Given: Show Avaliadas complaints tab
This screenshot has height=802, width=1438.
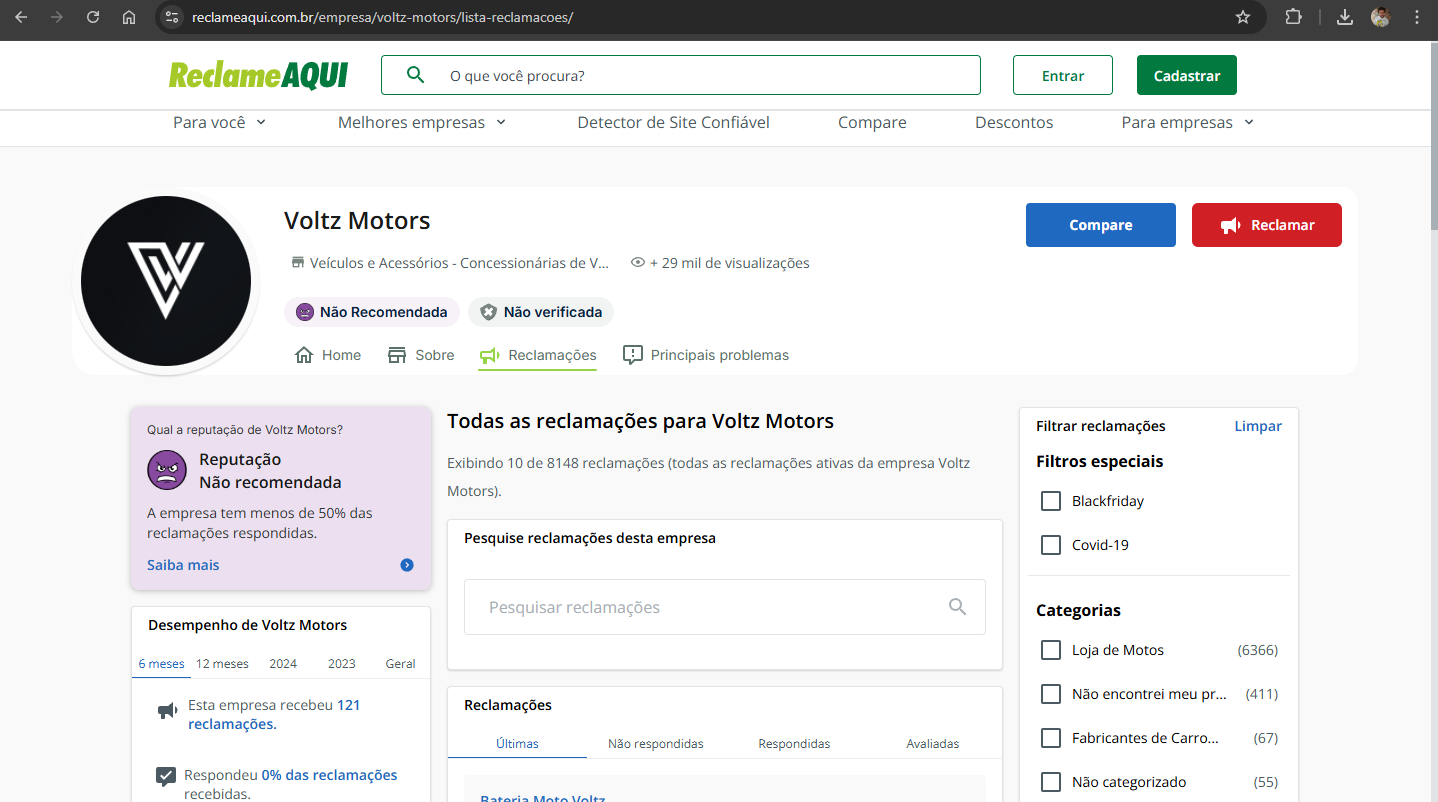Looking at the screenshot, I should tap(933, 743).
